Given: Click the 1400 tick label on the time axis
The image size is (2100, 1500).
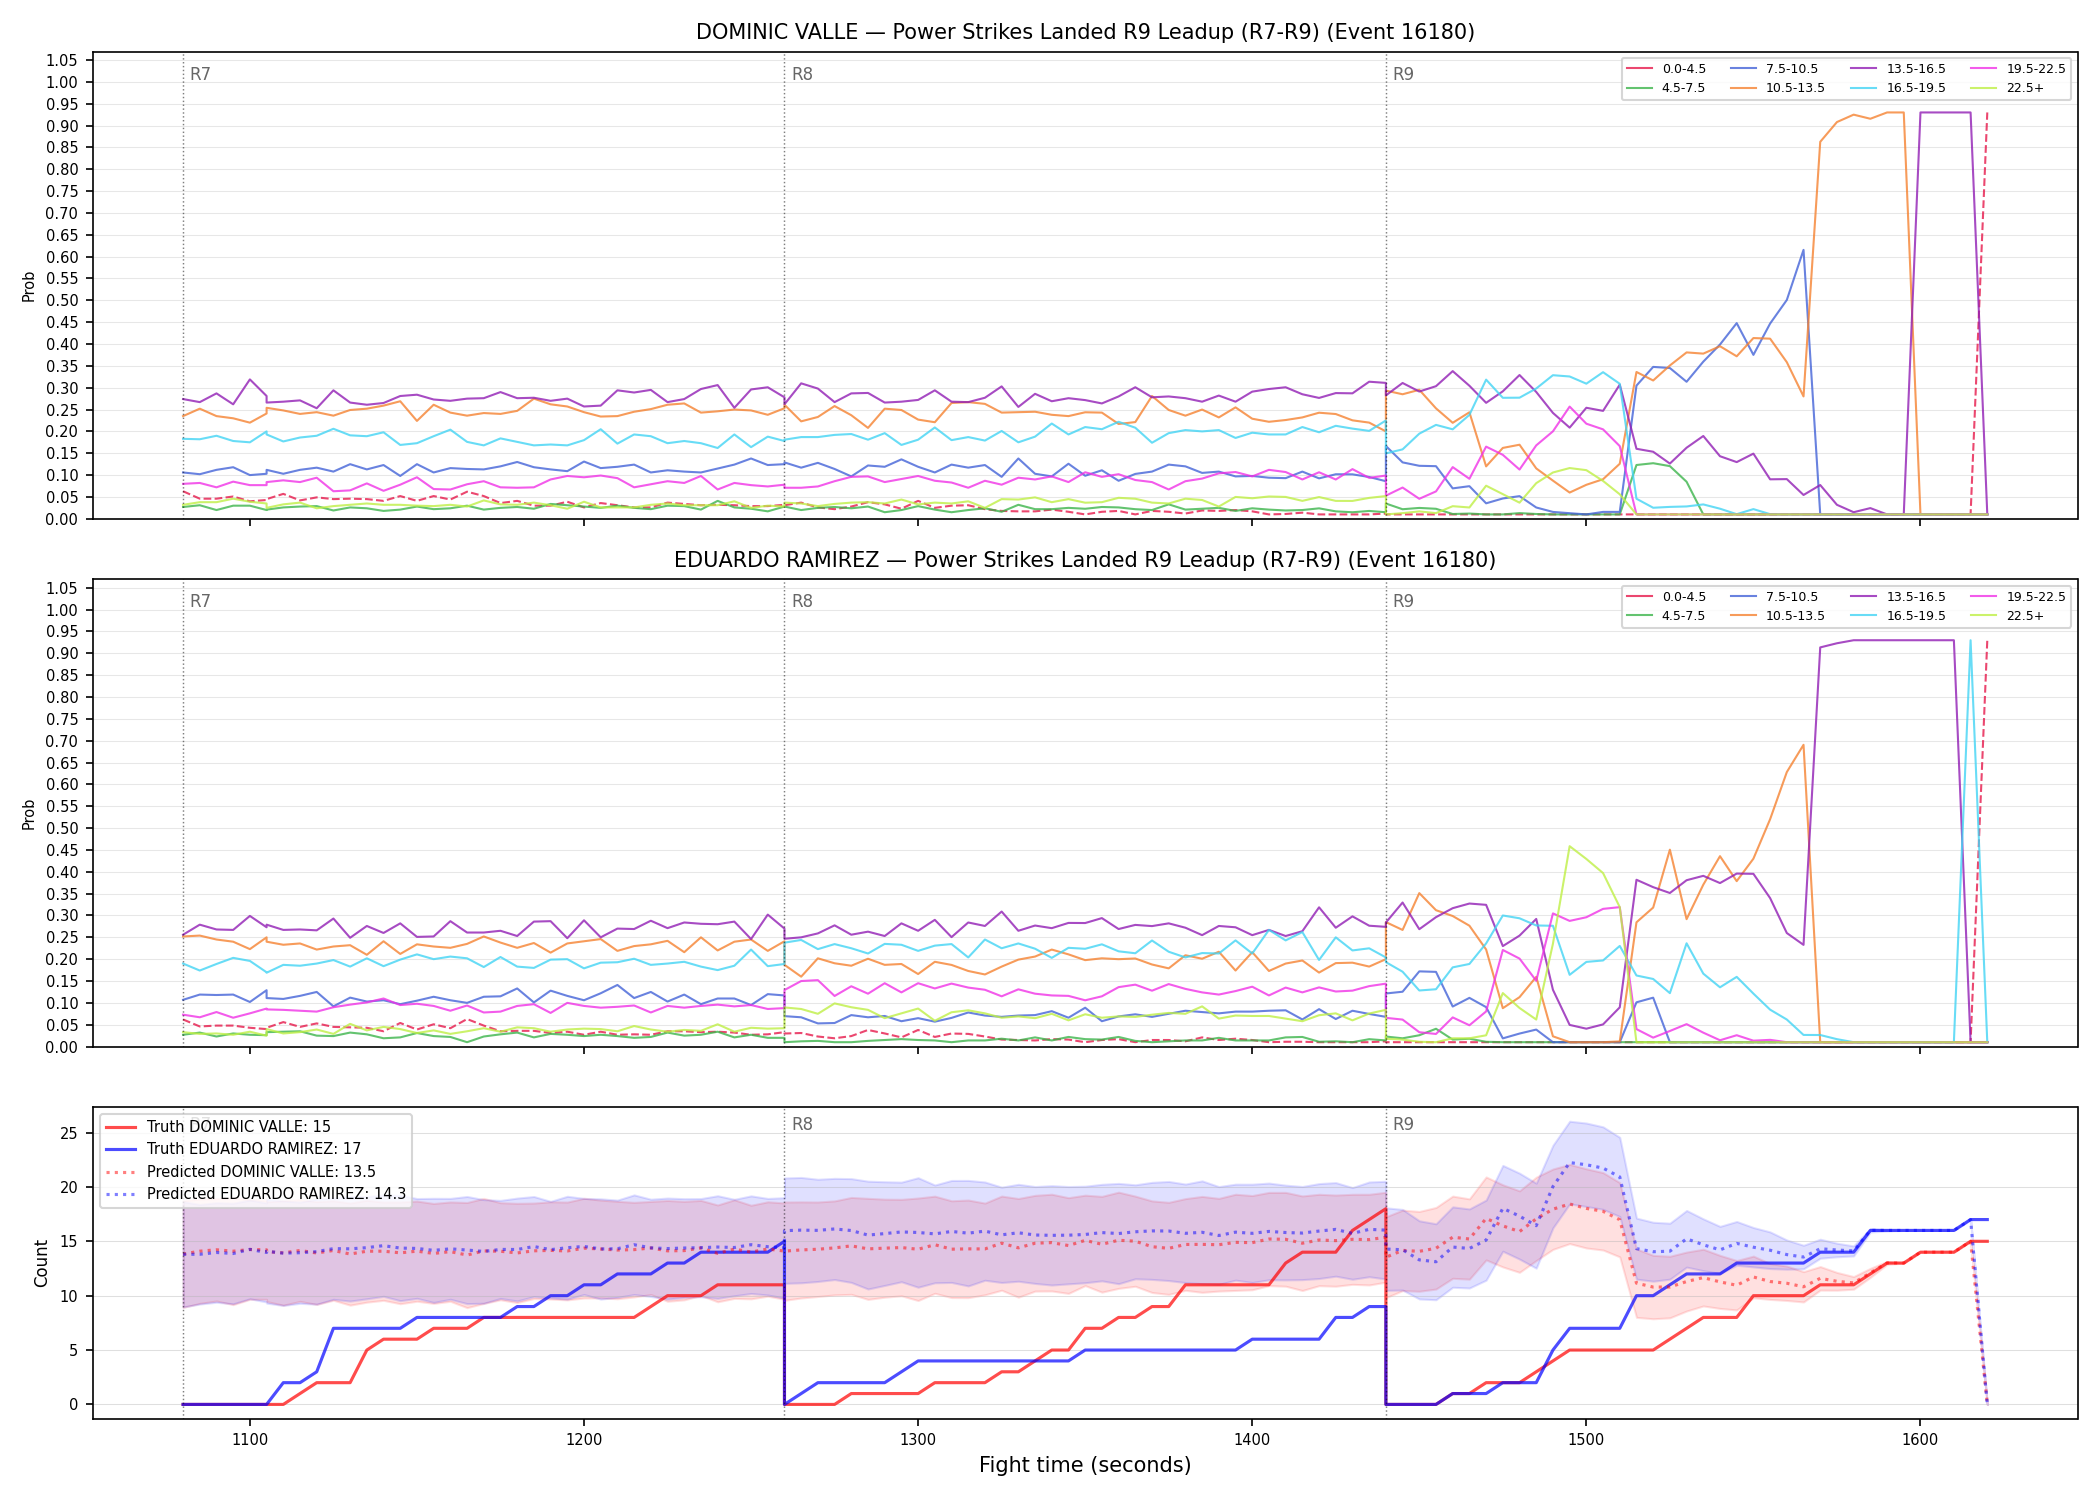Looking at the screenshot, I should tap(1252, 1440).
